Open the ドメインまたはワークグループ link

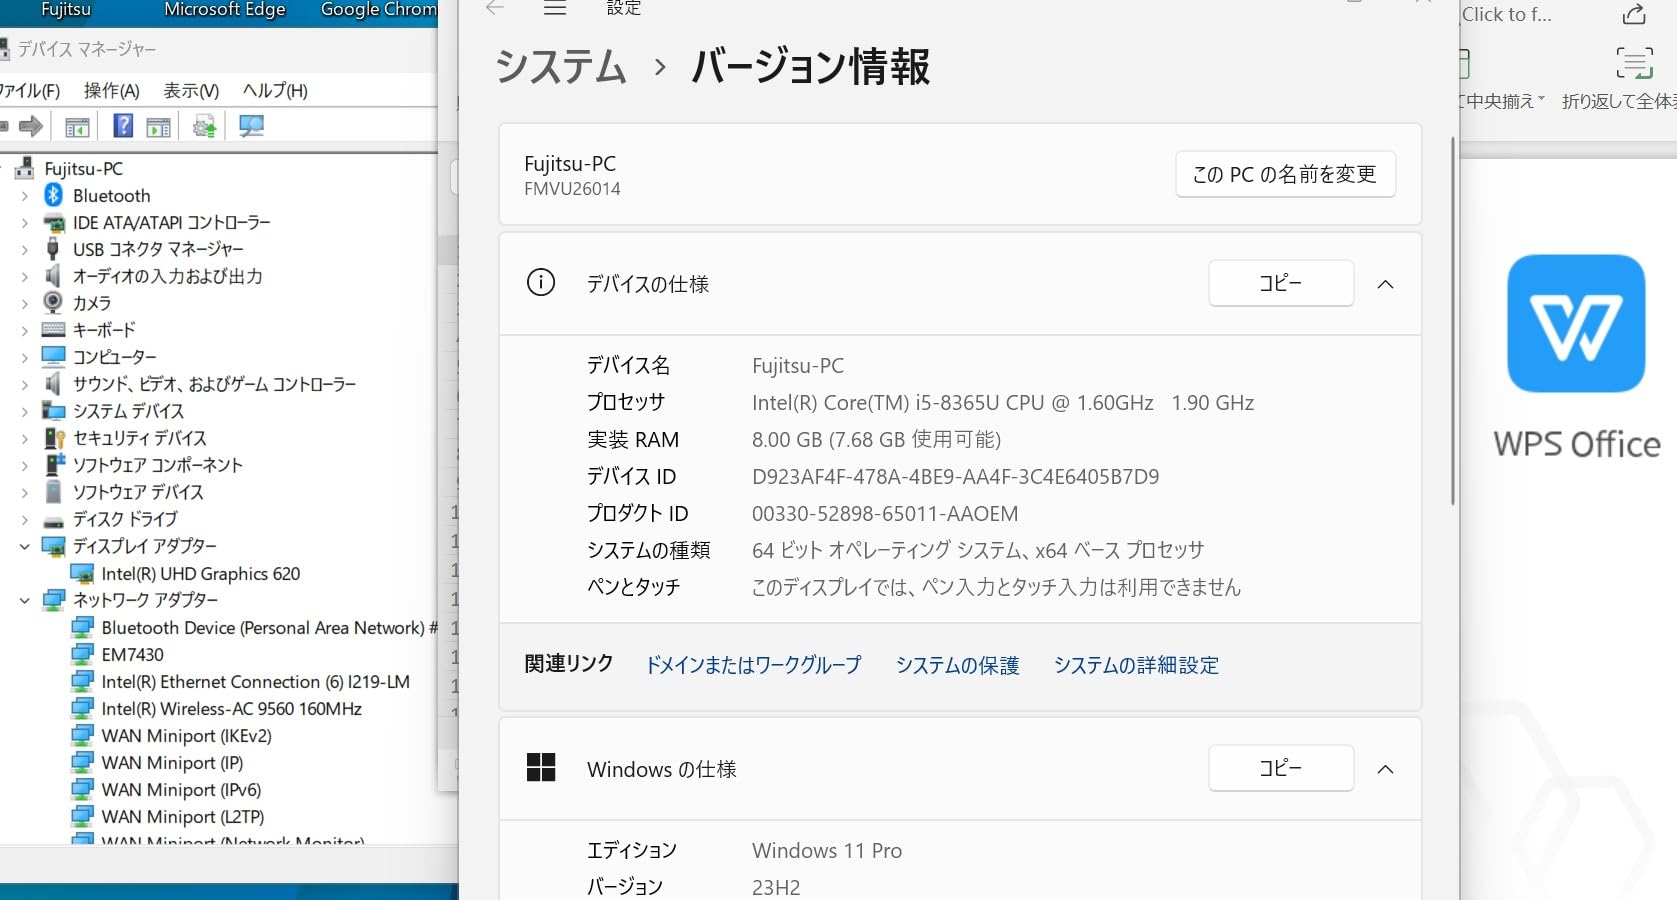point(753,665)
